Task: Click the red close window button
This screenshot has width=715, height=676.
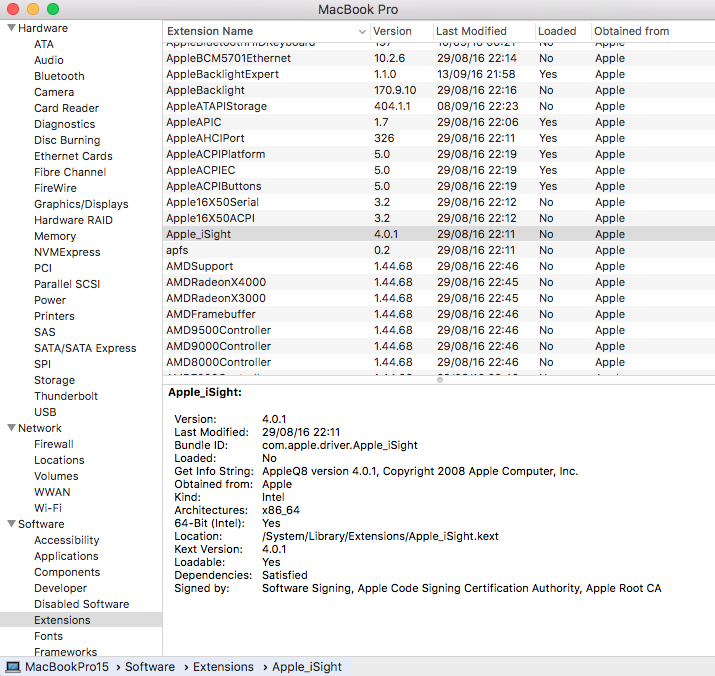Action: (13, 9)
